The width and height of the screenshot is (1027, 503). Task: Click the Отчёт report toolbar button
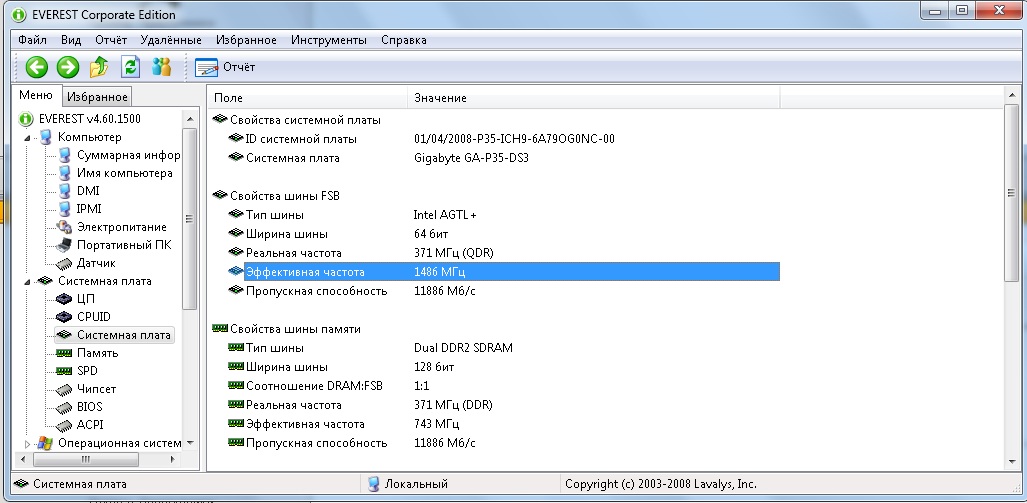pos(226,67)
